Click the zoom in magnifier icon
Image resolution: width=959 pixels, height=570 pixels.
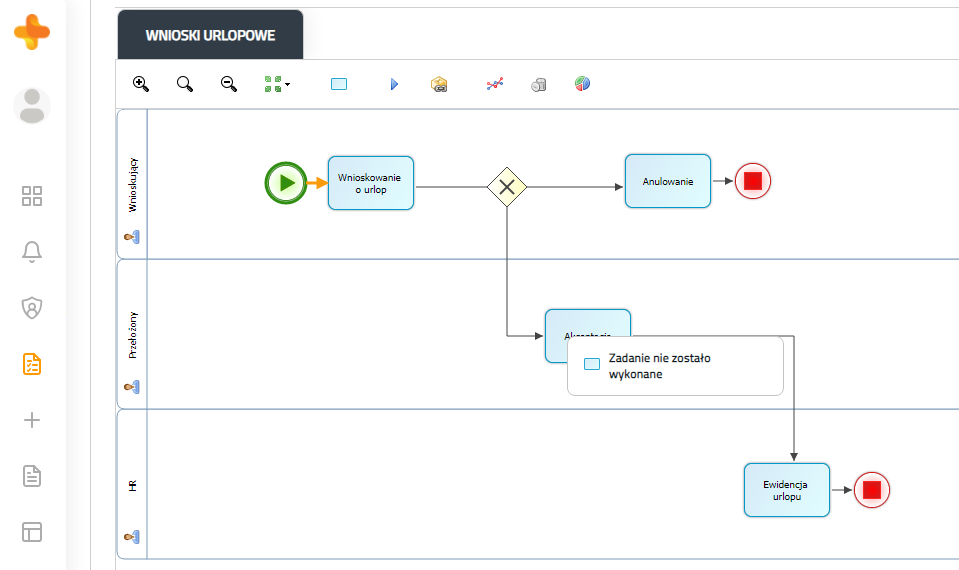click(141, 84)
